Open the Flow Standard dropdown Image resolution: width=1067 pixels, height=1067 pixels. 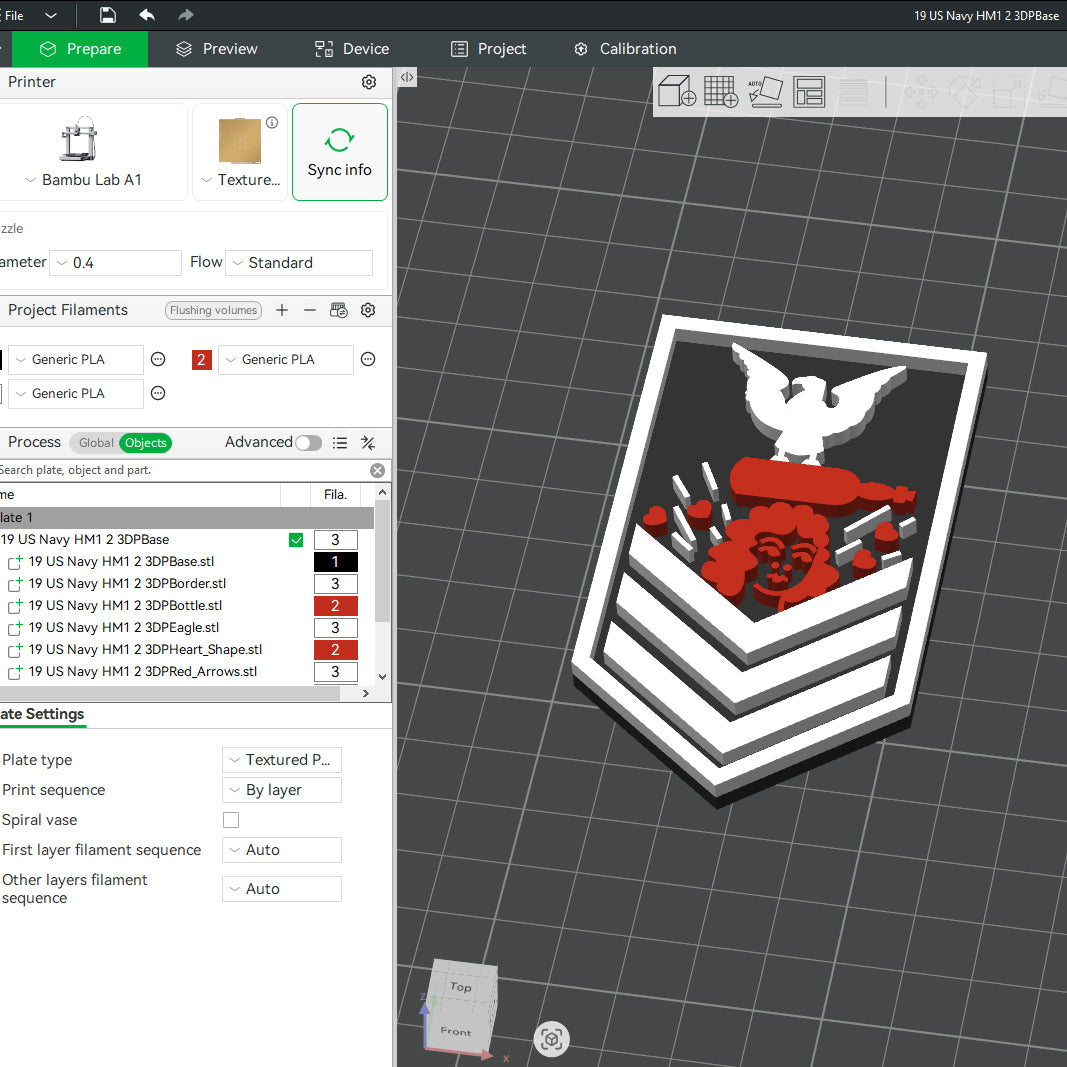299,263
